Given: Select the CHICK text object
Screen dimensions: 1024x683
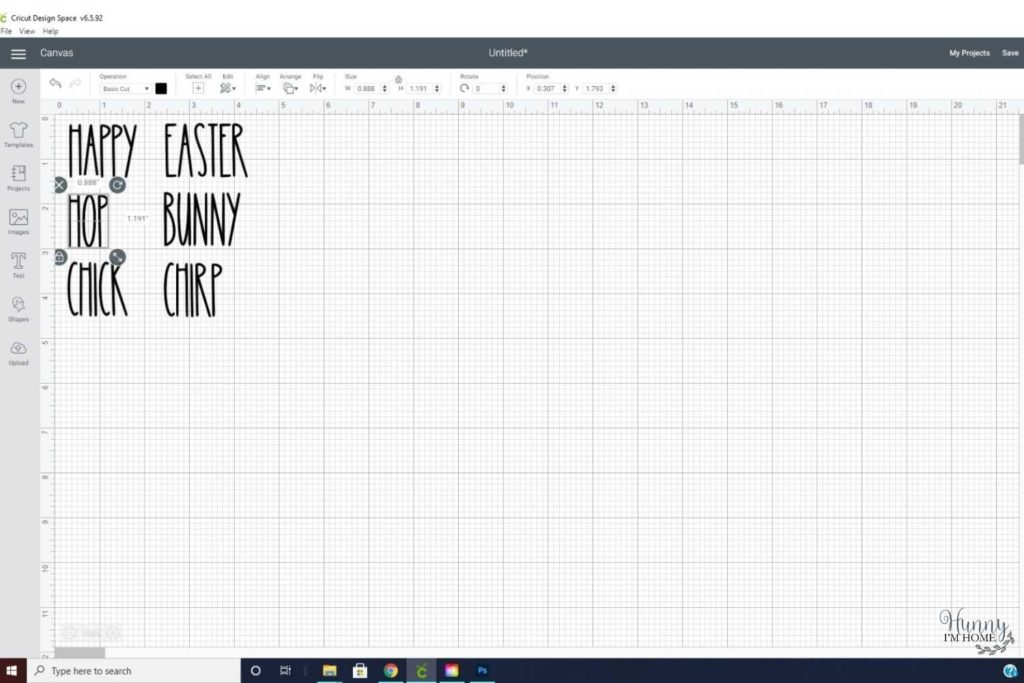Looking at the screenshot, I should [x=97, y=289].
